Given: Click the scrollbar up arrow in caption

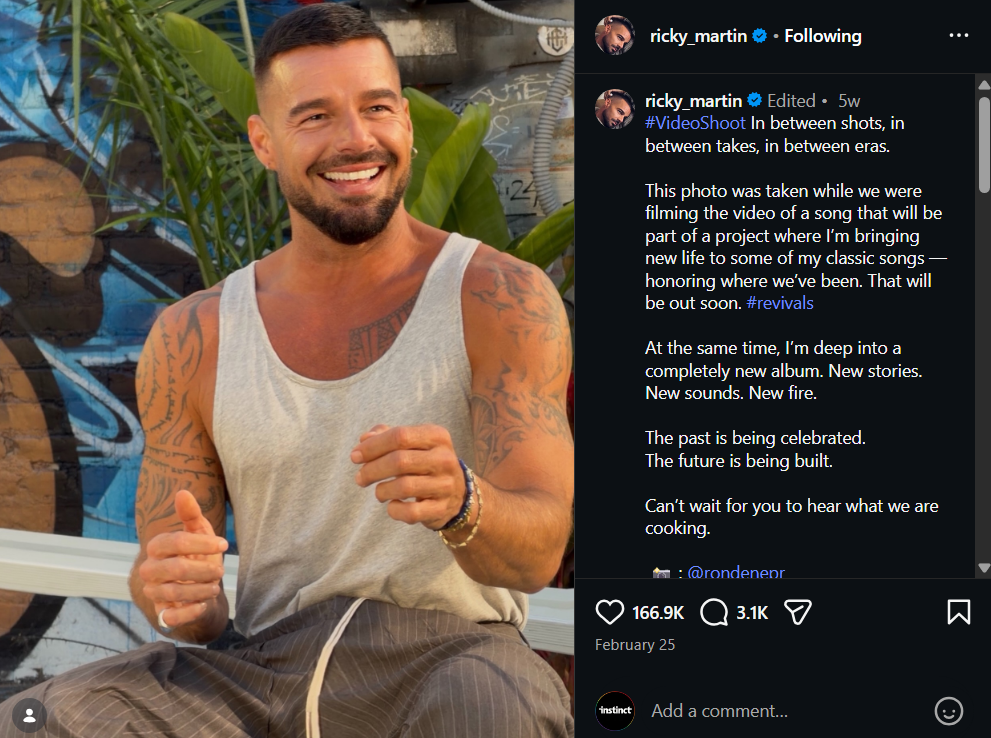Looking at the screenshot, I should (x=983, y=85).
